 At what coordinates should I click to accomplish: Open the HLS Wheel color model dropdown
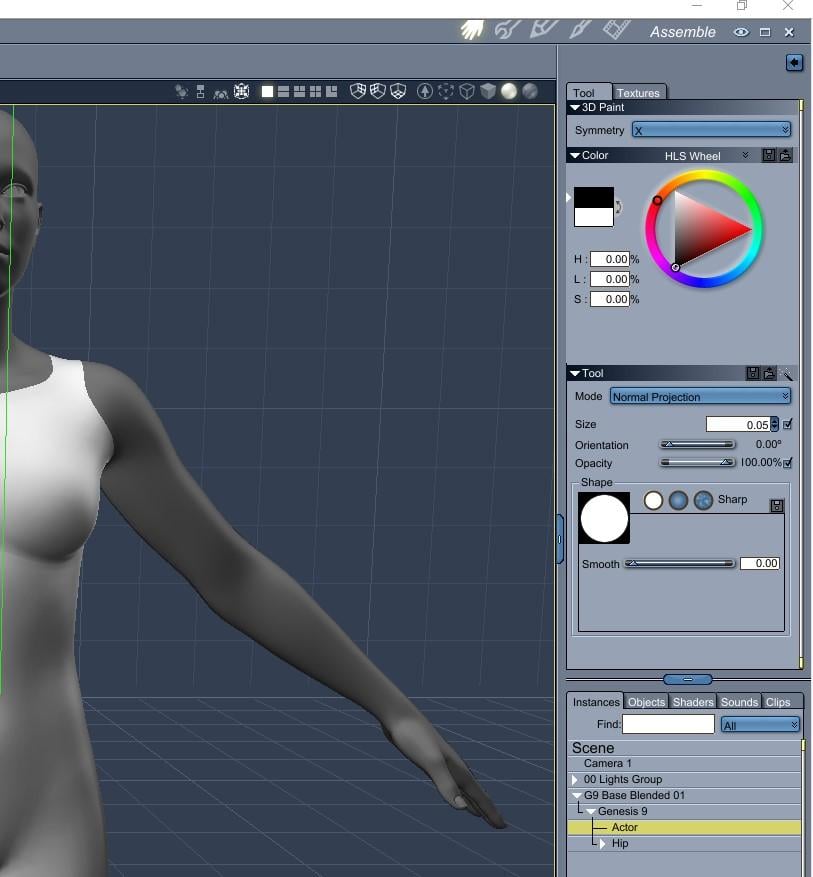(706, 156)
